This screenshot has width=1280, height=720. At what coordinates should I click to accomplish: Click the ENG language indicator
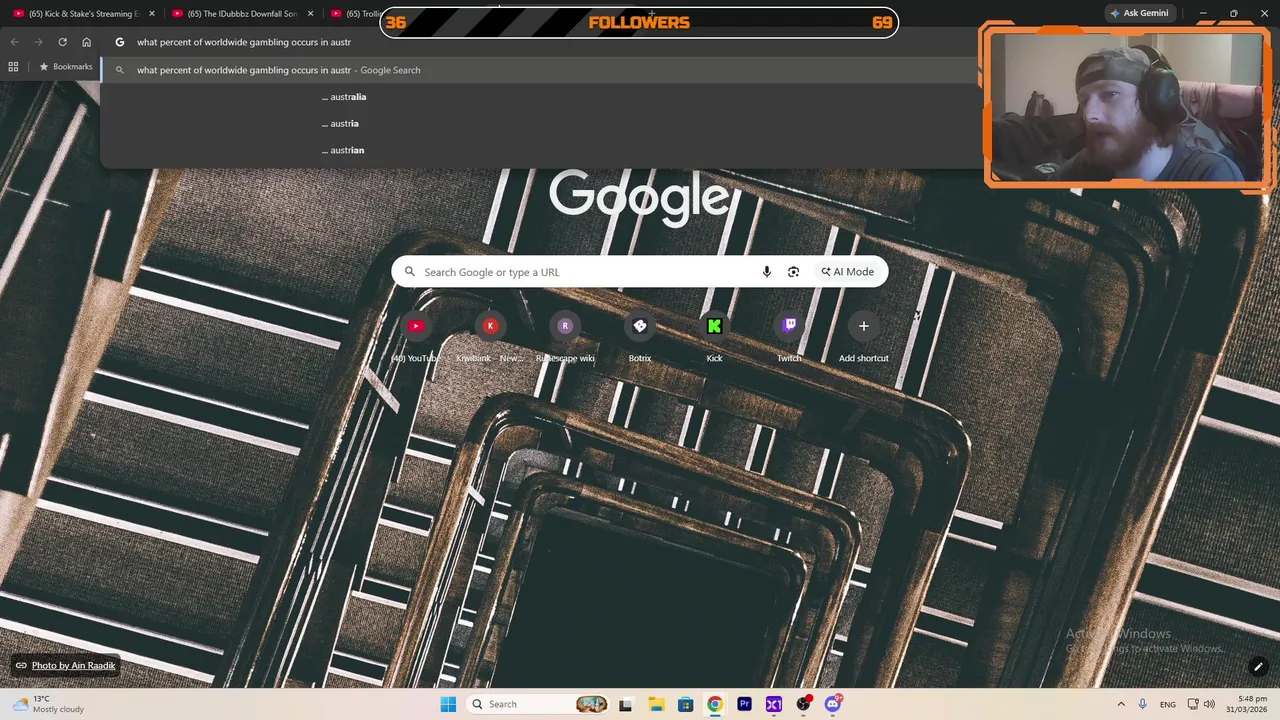[x=1167, y=704]
